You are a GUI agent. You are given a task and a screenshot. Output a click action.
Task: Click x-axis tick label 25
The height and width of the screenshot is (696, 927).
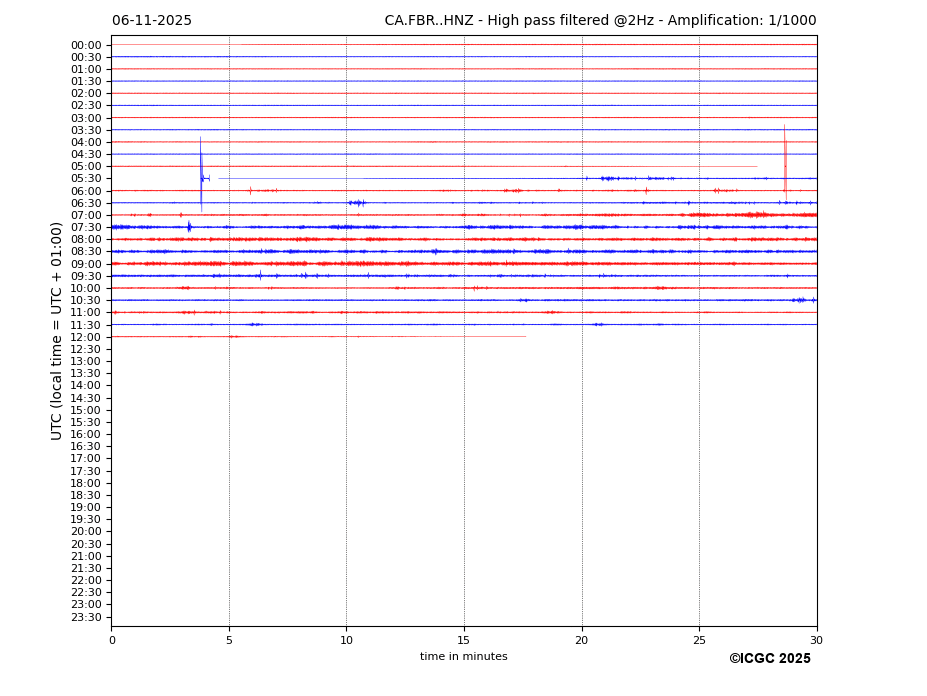pyautogui.click(x=699, y=641)
